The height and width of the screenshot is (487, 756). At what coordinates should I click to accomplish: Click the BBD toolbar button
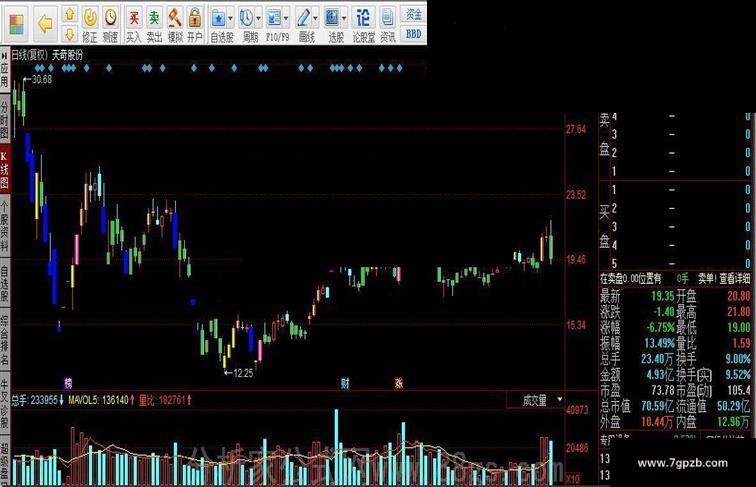tap(414, 34)
